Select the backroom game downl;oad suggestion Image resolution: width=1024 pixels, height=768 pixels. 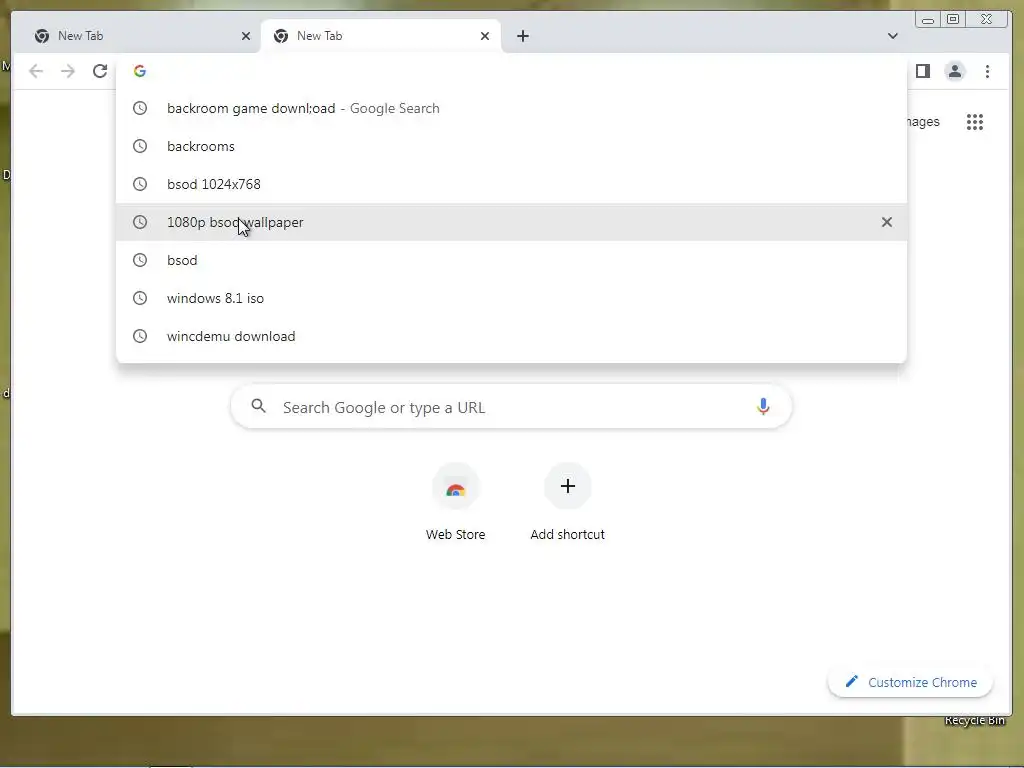point(511,108)
